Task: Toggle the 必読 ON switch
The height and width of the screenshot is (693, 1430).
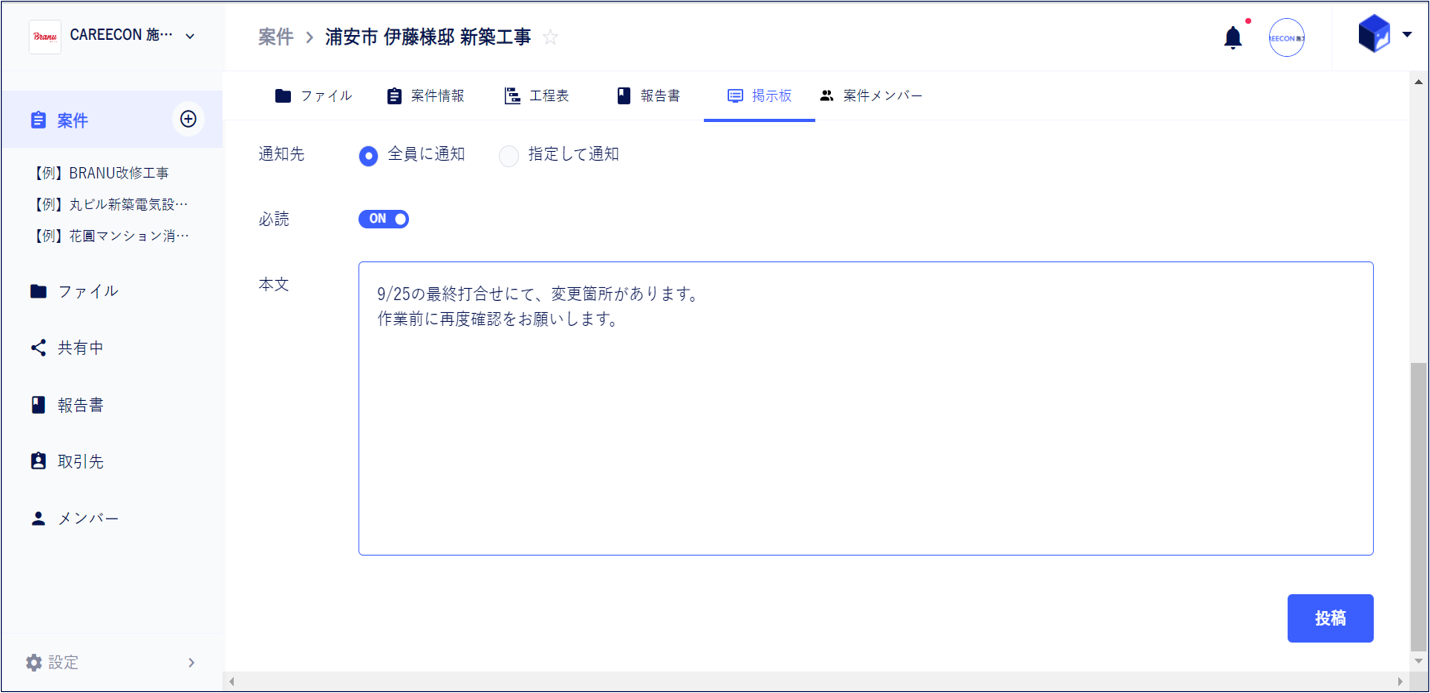Action: (x=384, y=219)
